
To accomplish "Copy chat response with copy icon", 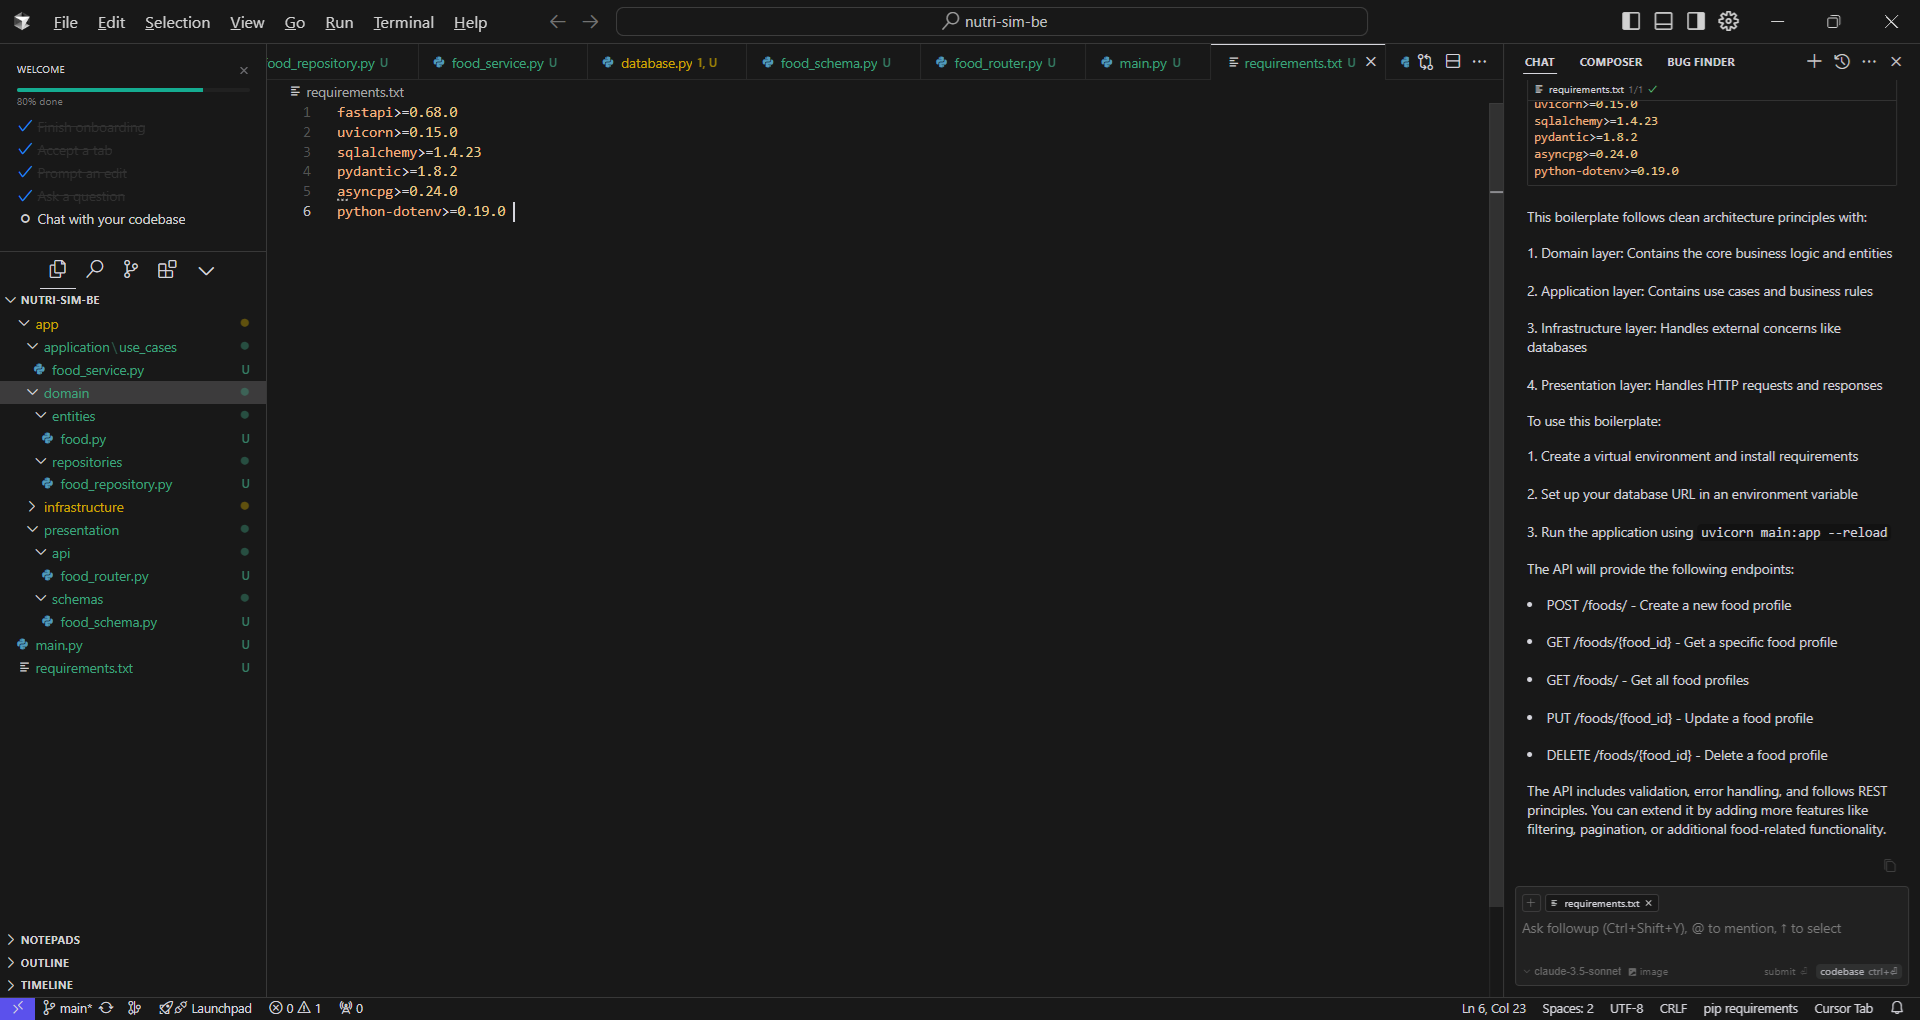I will click(x=1890, y=866).
